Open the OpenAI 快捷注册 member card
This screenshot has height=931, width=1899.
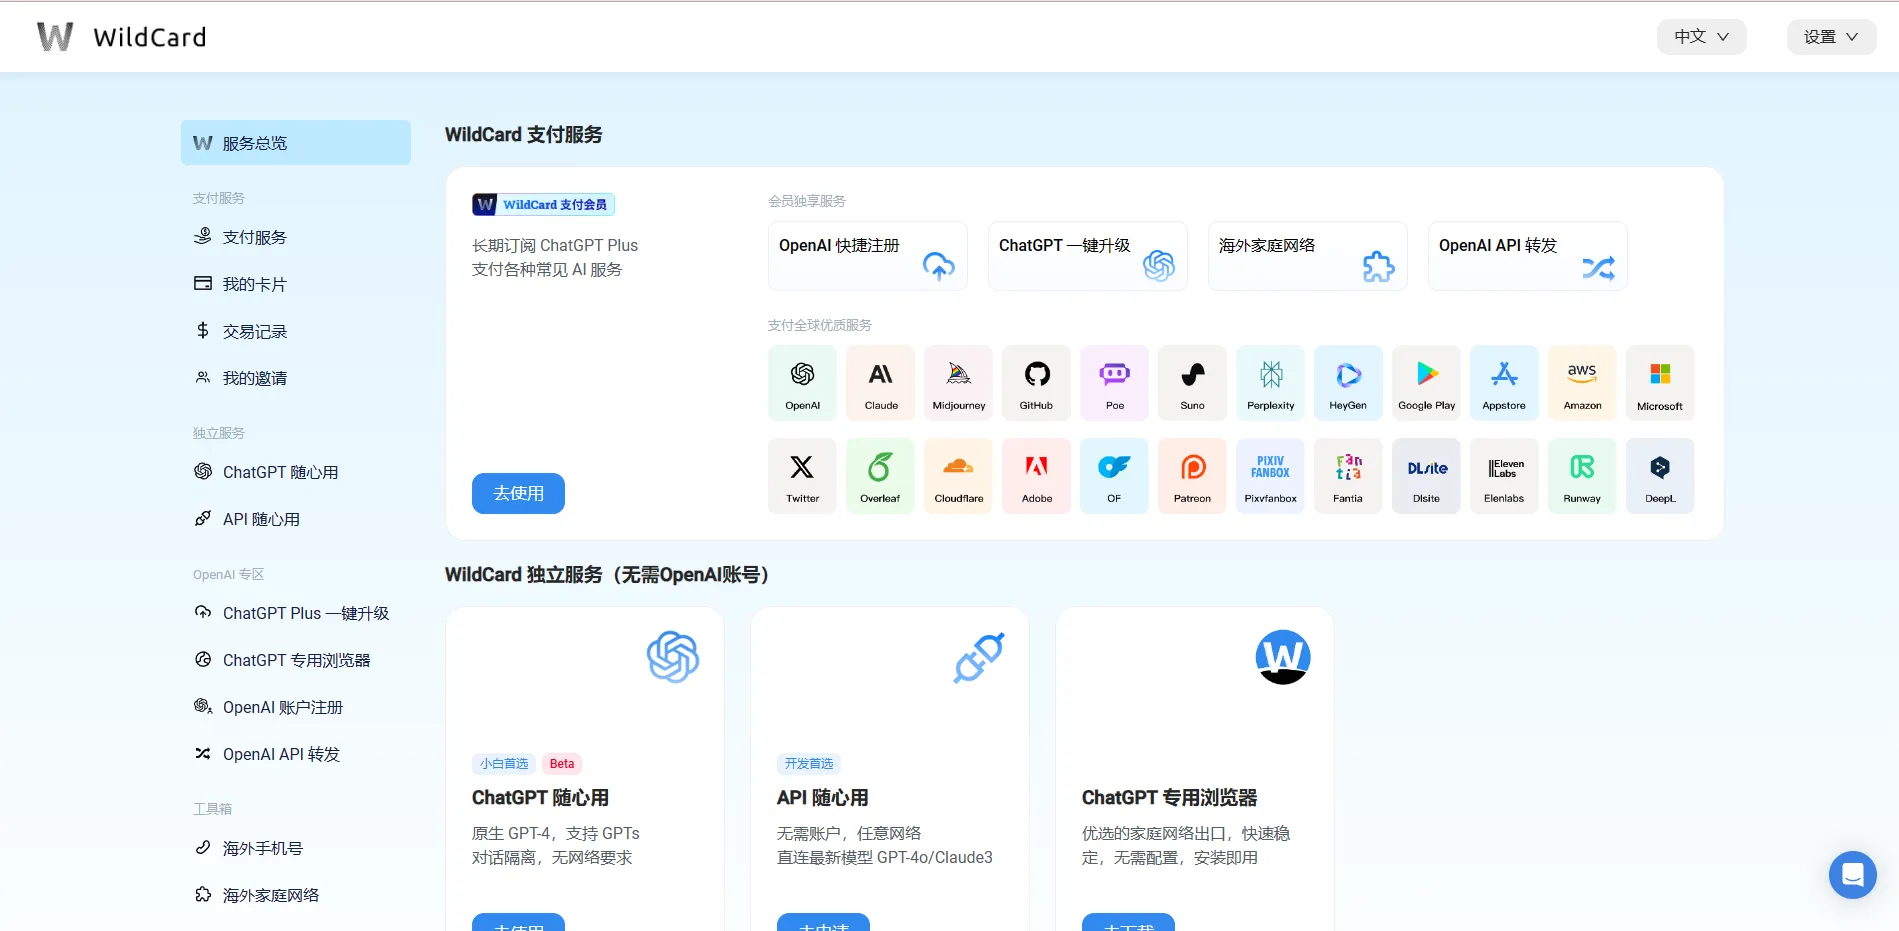click(867, 256)
